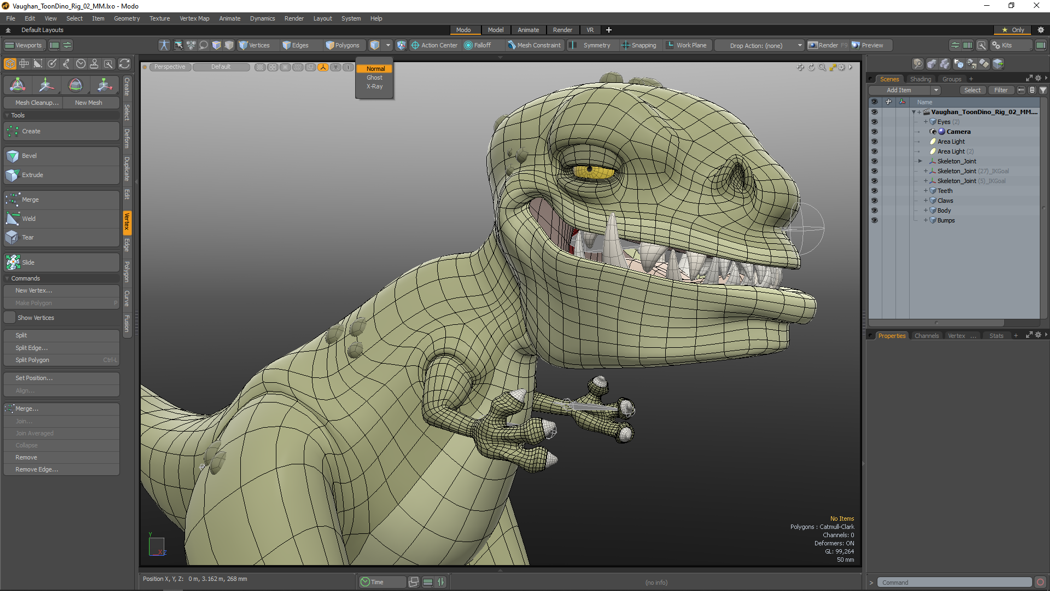Enable the Snapping tool

tap(639, 45)
